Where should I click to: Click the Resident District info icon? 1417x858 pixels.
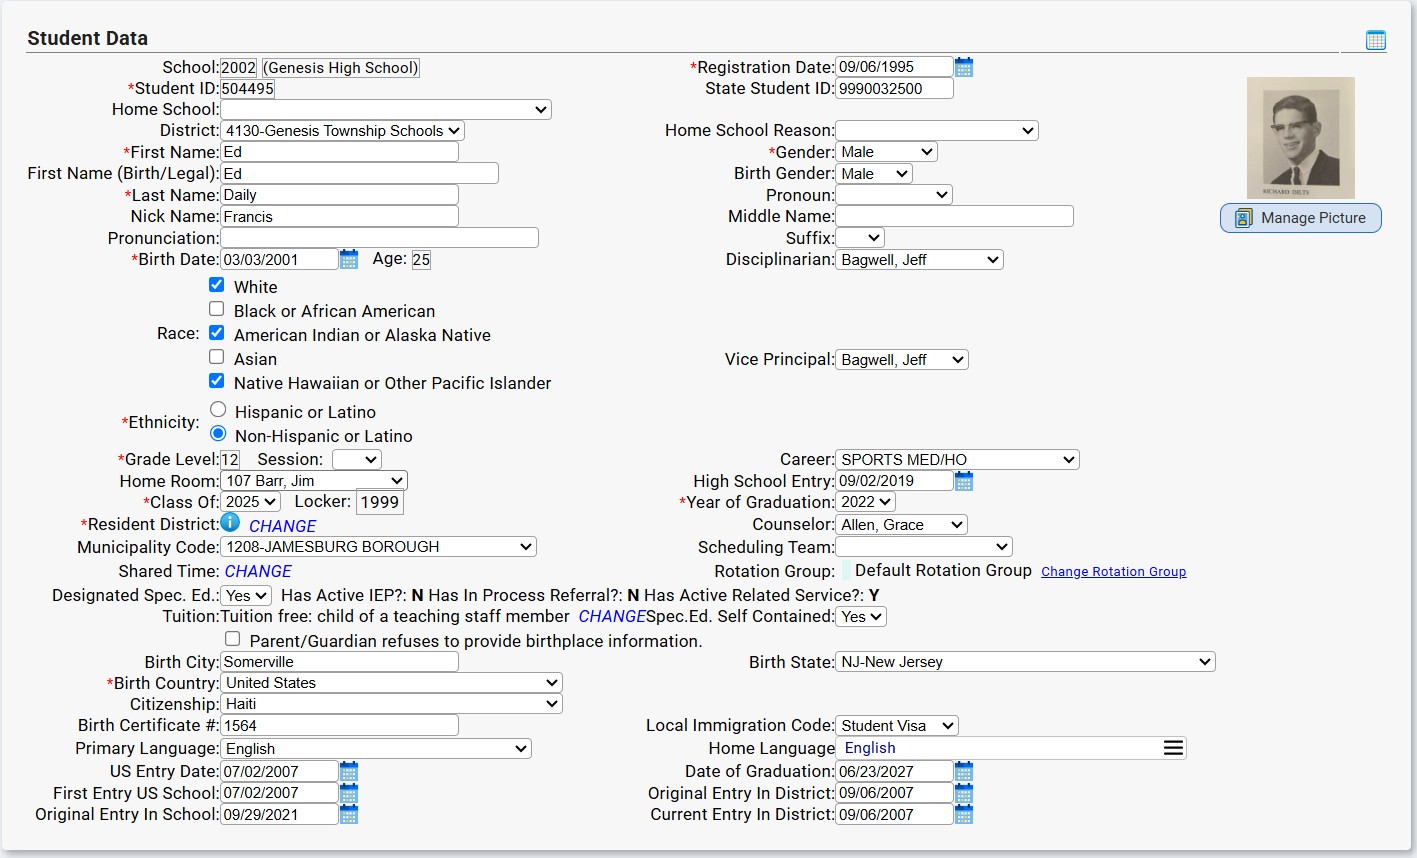click(230, 522)
